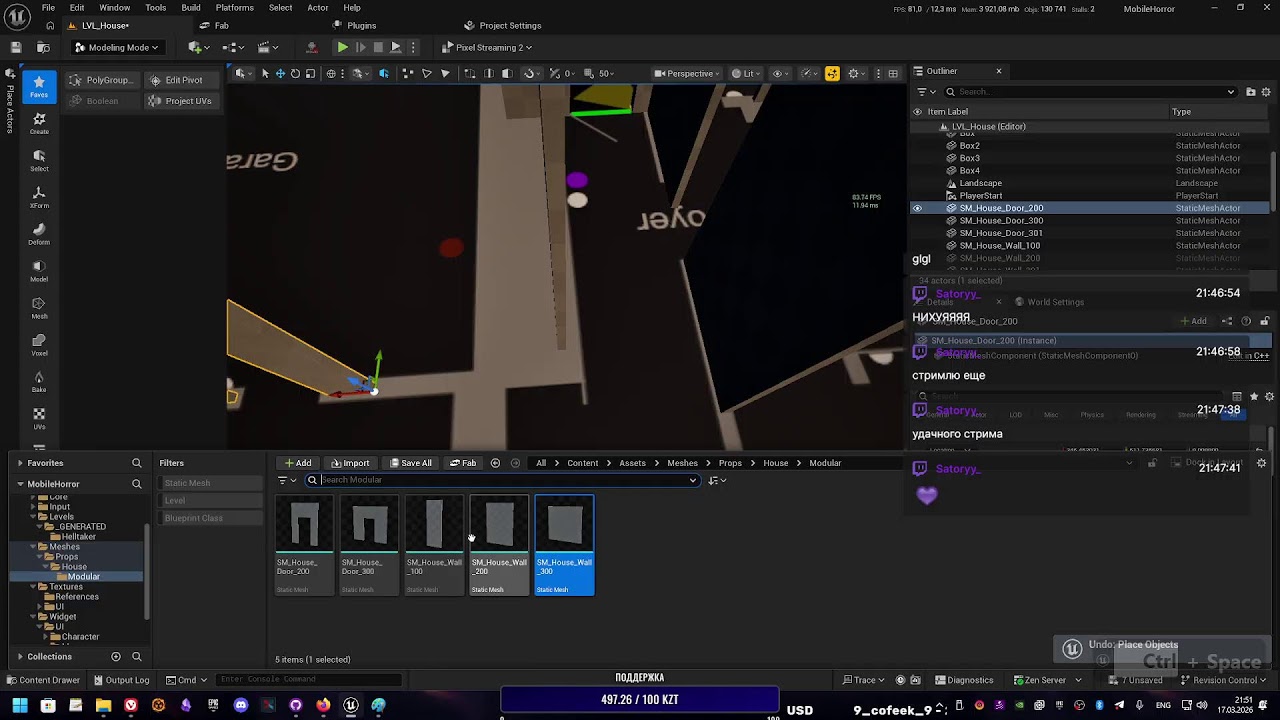Select the scale gizmo tool in viewport
The height and width of the screenshot is (720, 1280).
click(x=310, y=73)
